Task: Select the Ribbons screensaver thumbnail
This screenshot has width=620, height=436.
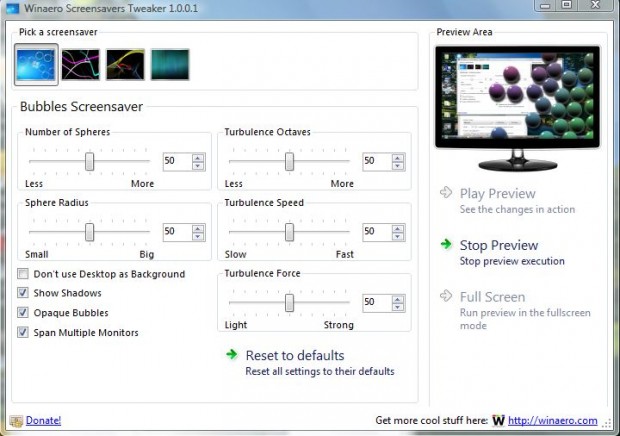Action: (x=81, y=64)
